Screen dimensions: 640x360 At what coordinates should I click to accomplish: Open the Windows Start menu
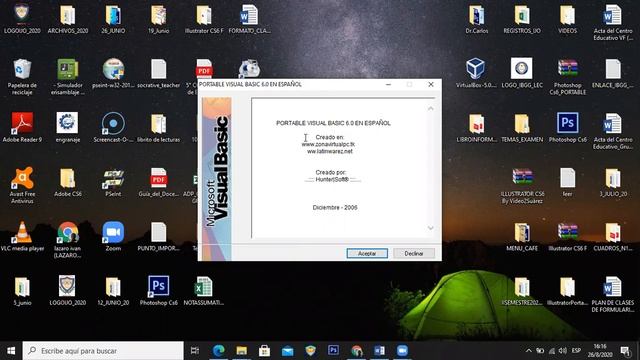click(x=11, y=351)
